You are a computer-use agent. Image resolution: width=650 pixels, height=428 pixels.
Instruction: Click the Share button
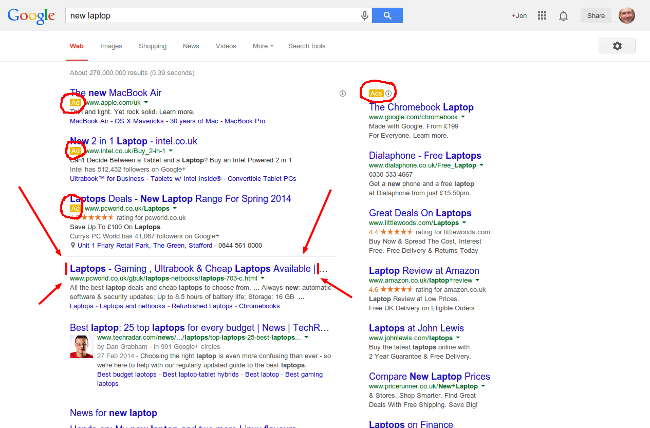coord(596,16)
